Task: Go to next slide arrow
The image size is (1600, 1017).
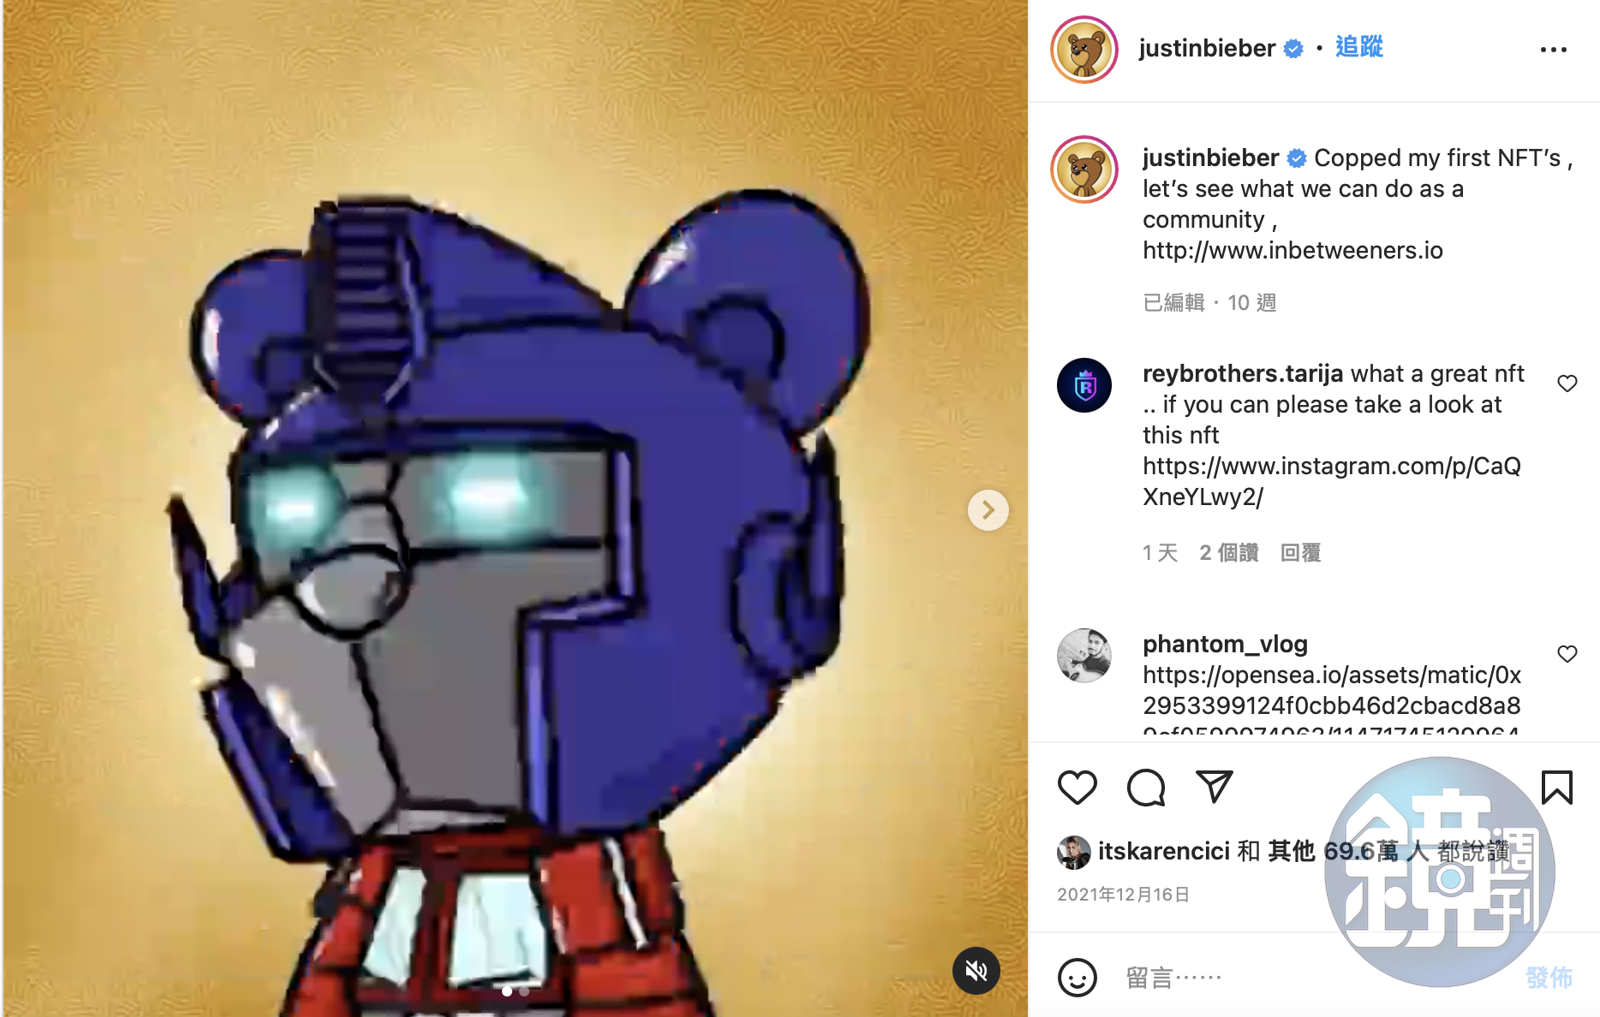Action: [988, 510]
